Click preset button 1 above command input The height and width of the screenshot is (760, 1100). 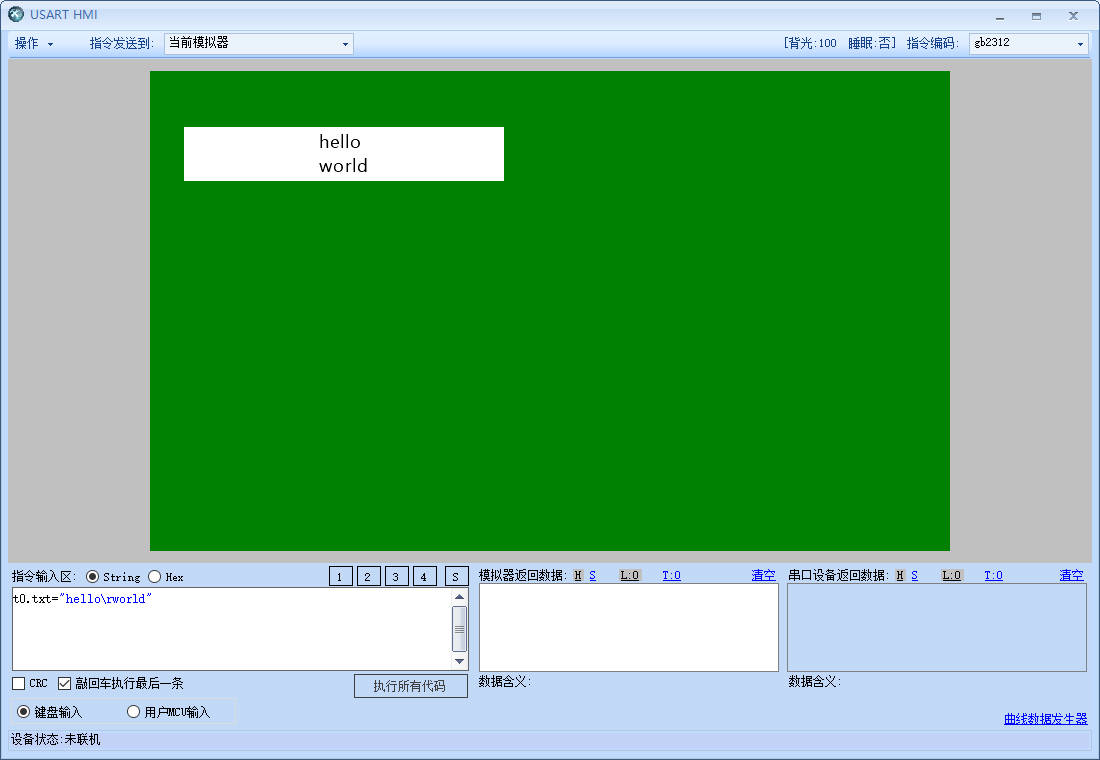341,576
